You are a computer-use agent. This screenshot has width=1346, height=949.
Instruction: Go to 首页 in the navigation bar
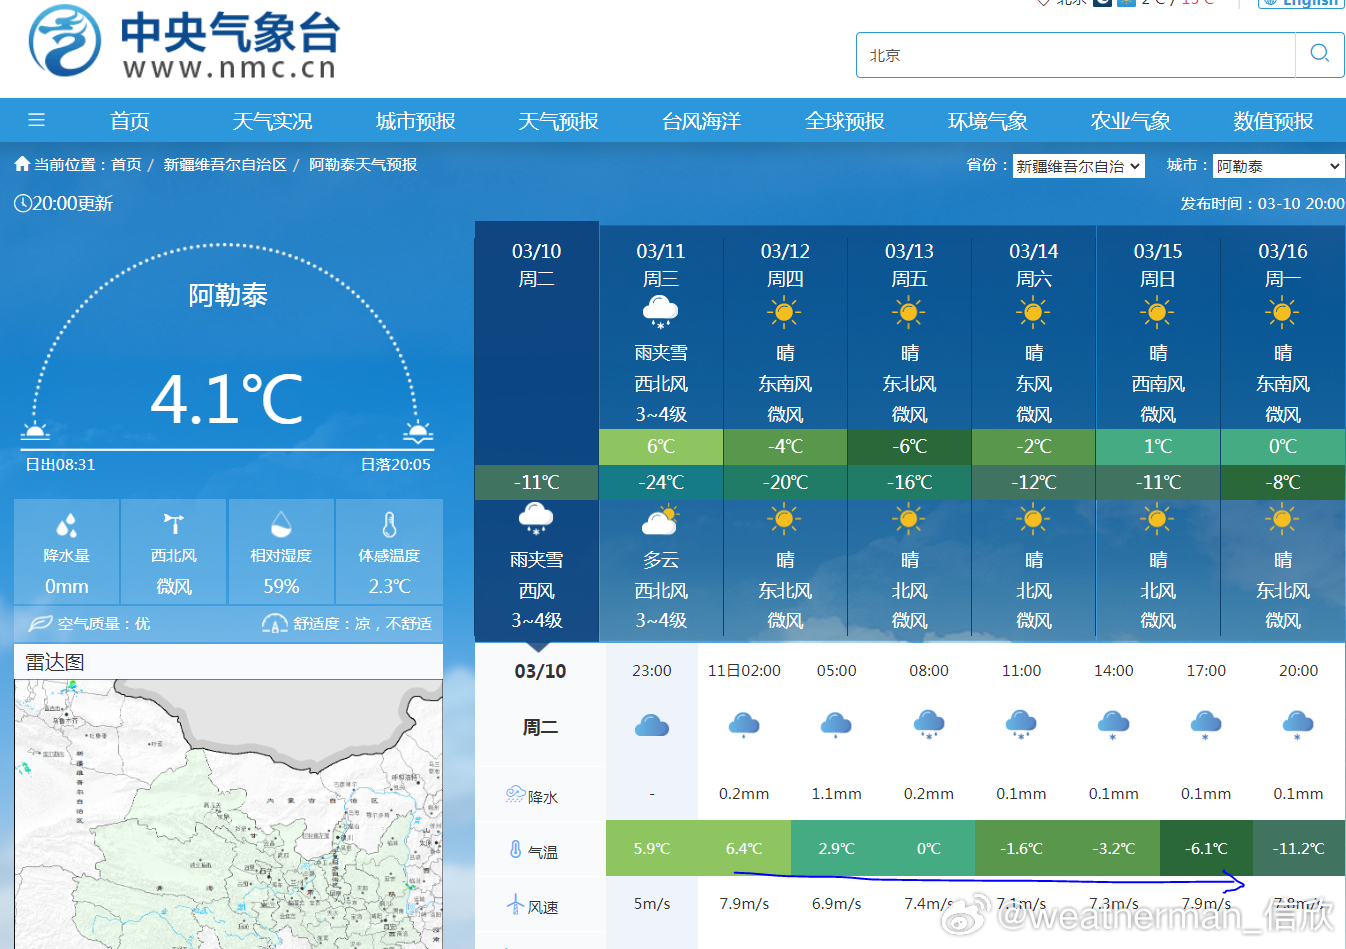(x=130, y=121)
